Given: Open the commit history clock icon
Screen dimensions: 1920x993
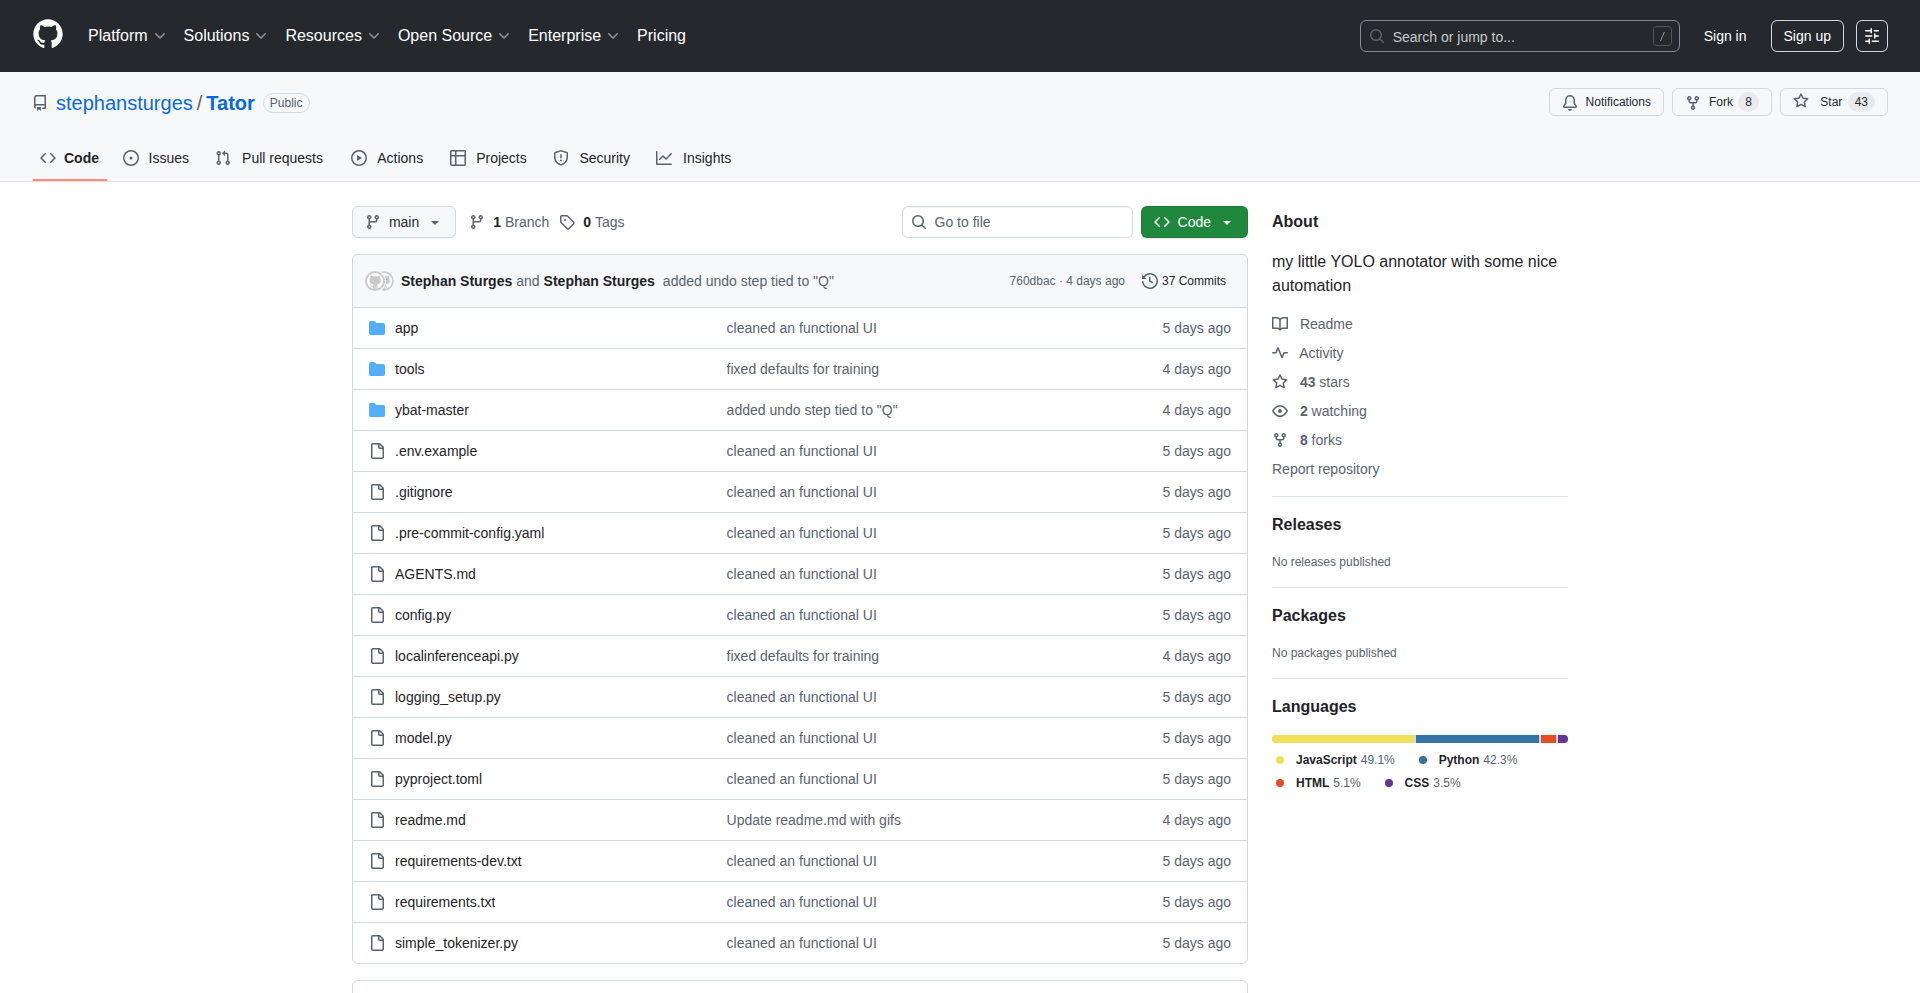Looking at the screenshot, I should click(1149, 281).
